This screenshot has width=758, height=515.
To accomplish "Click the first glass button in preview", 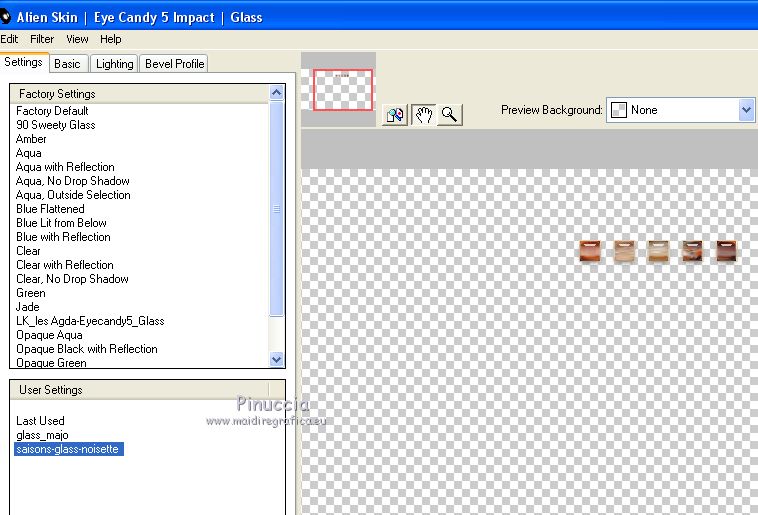I will (590, 251).
